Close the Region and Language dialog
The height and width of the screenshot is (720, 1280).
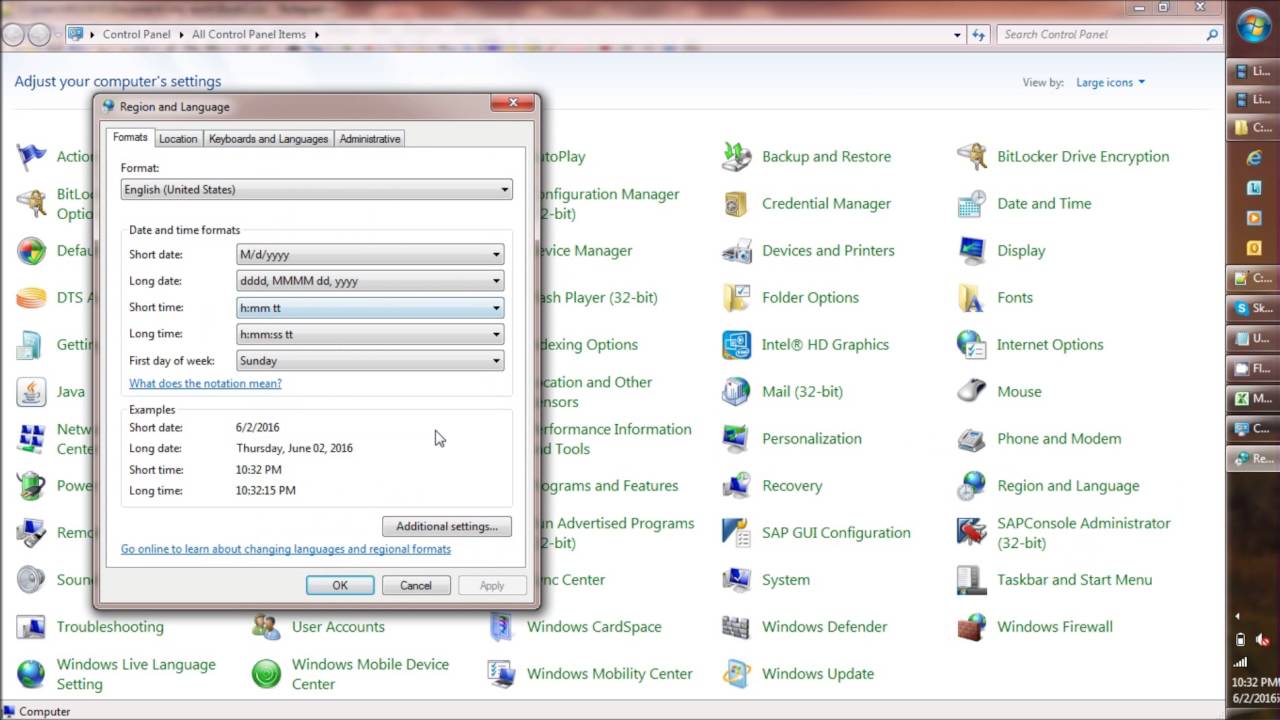pos(513,102)
